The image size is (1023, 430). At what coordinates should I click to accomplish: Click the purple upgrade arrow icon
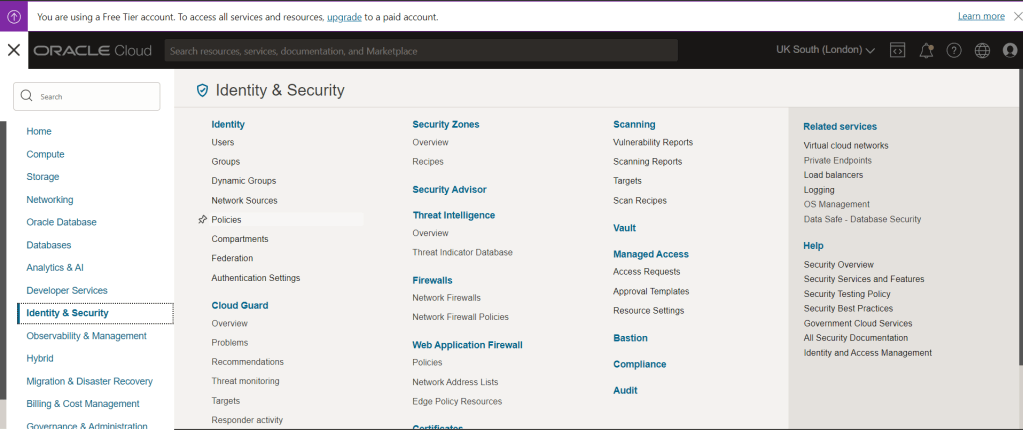(x=14, y=16)
